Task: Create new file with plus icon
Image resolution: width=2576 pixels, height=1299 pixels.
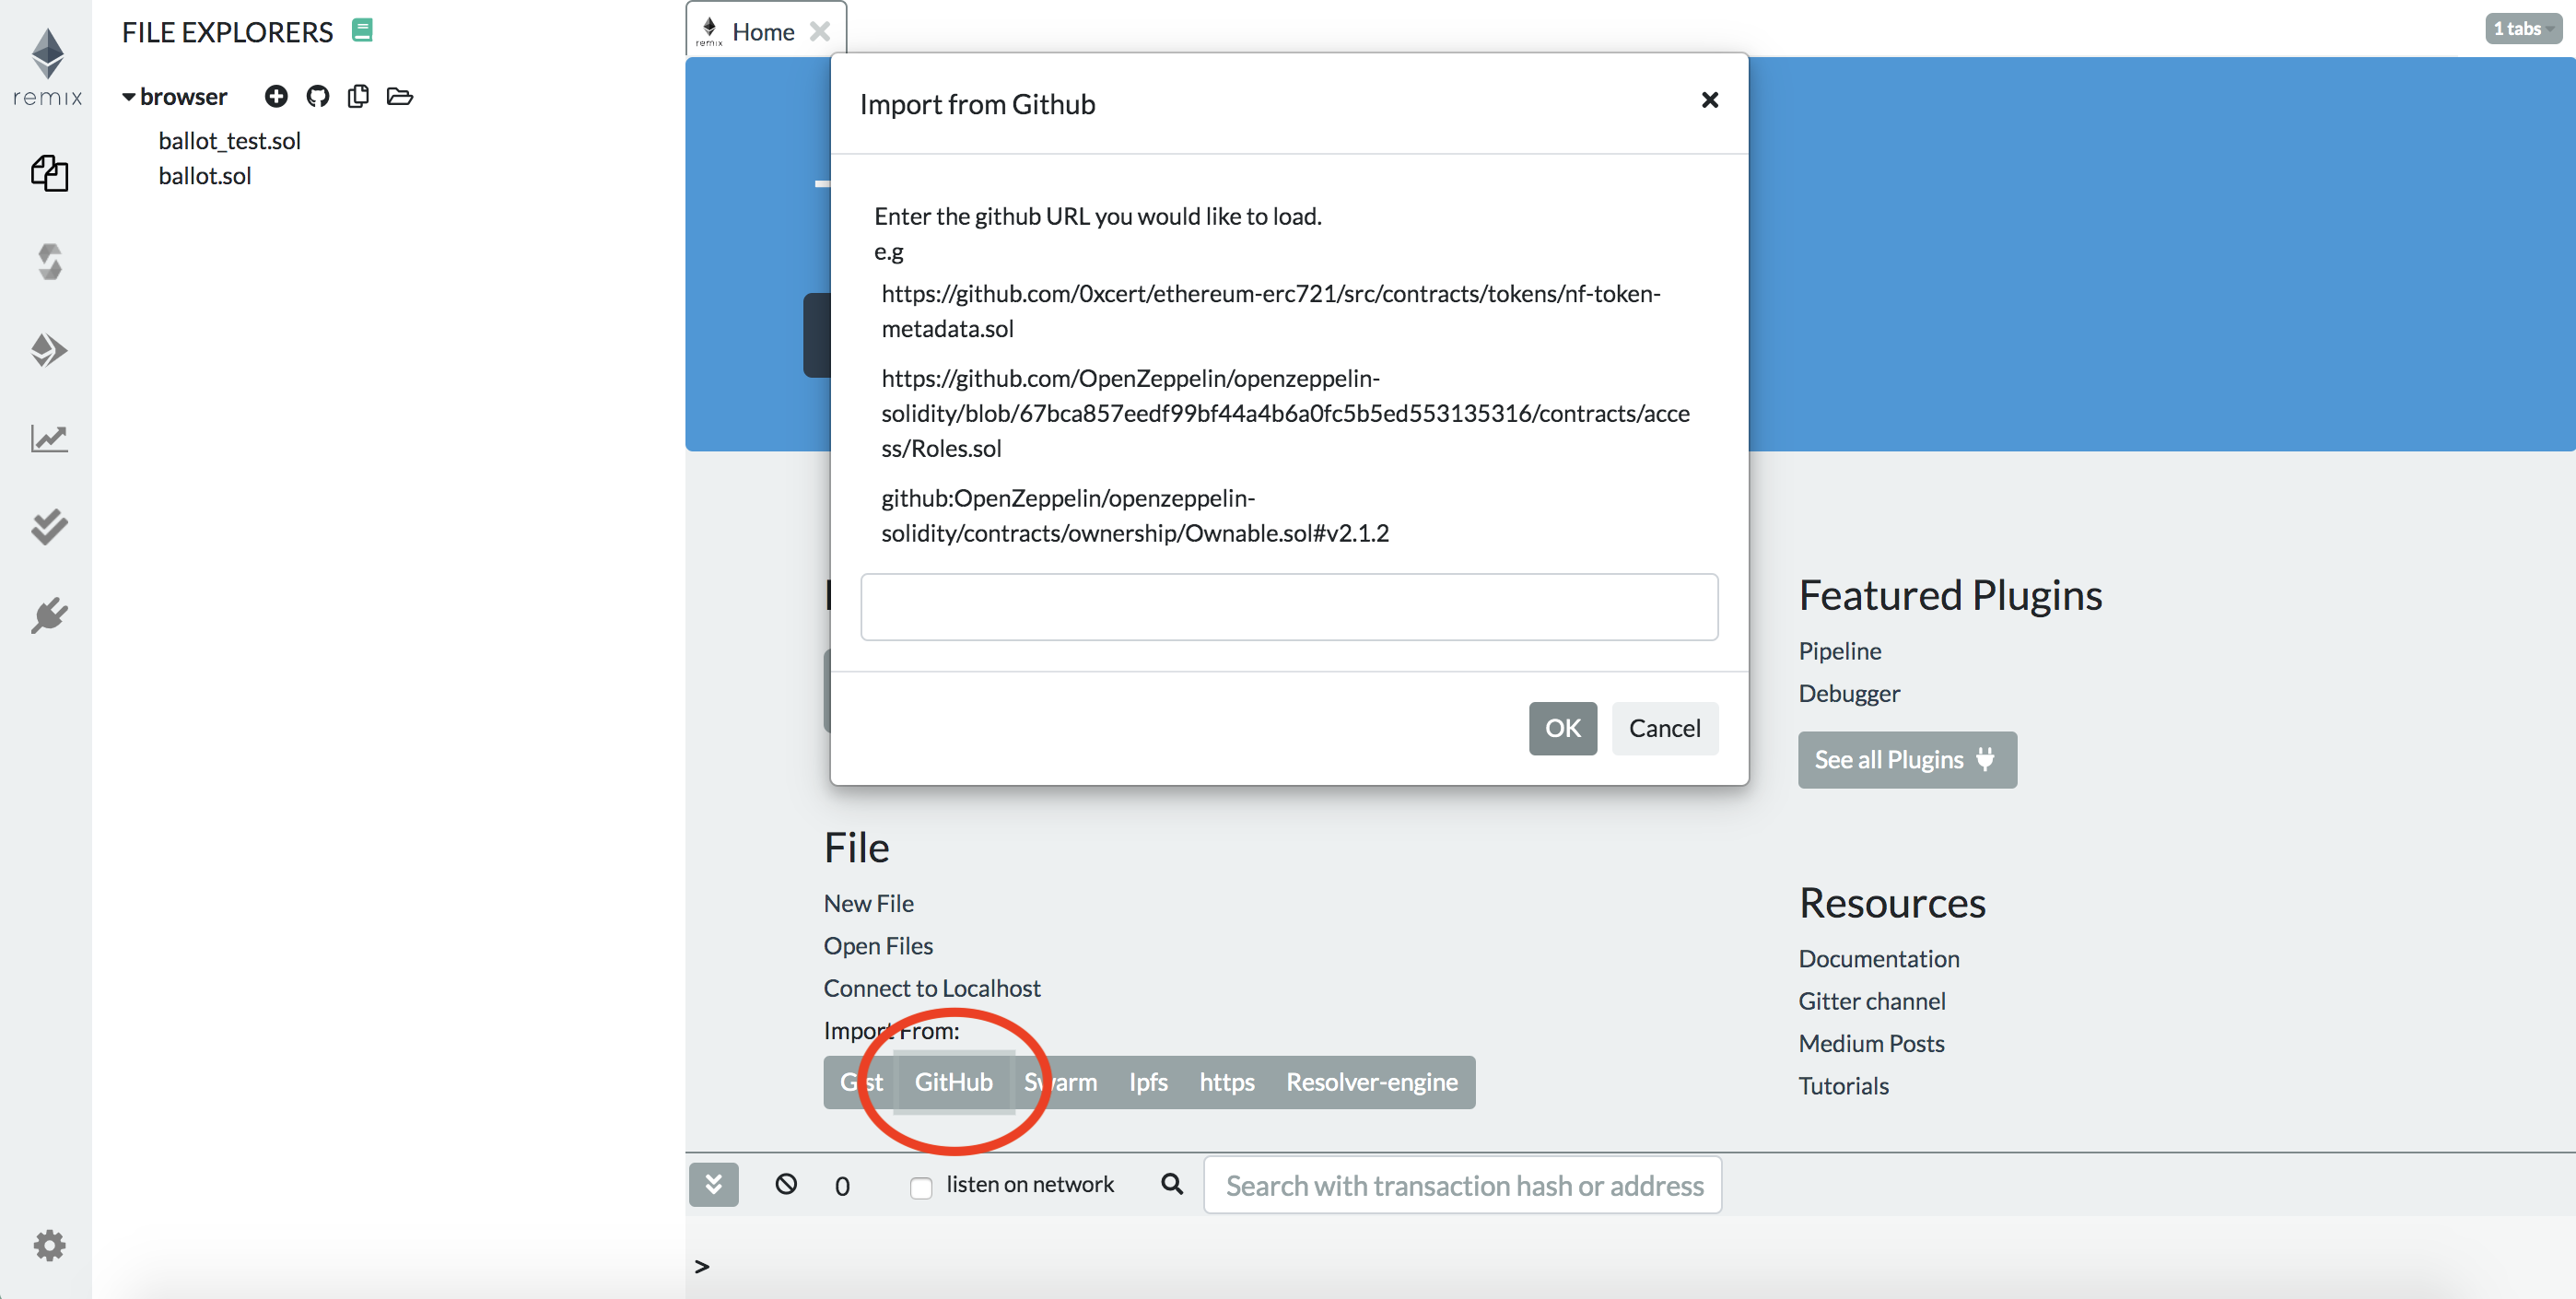Action: click(x=276, y=96)
